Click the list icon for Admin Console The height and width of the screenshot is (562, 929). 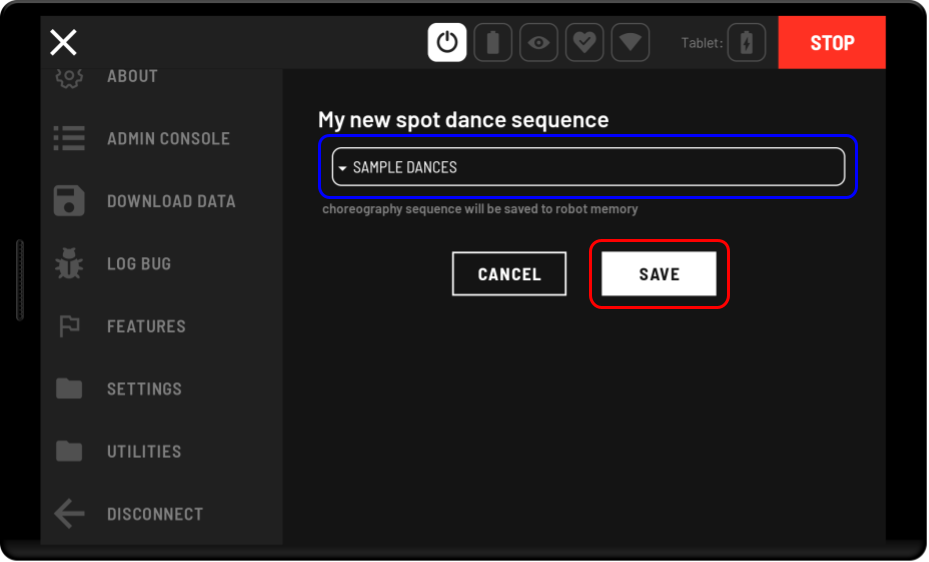[x=69, y=138]
